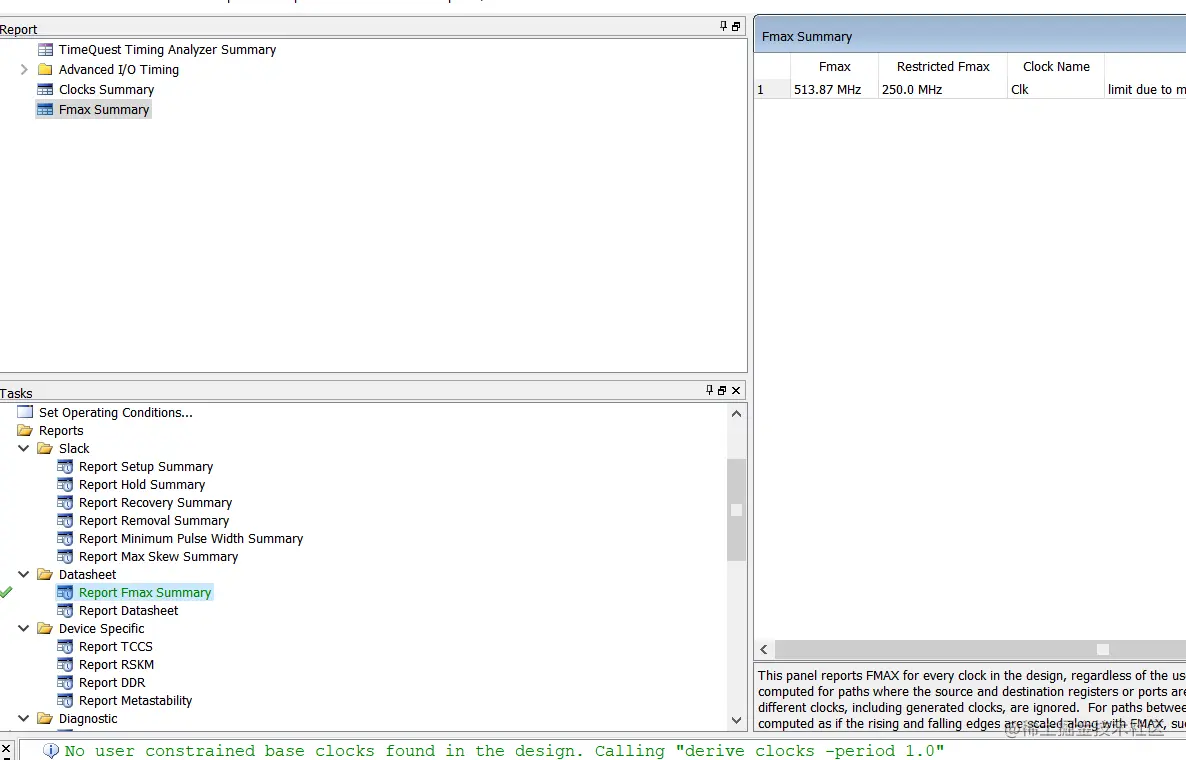Float the Report panel window
This screenshot has height=760, width=1186.
click(x=736, y=26)
